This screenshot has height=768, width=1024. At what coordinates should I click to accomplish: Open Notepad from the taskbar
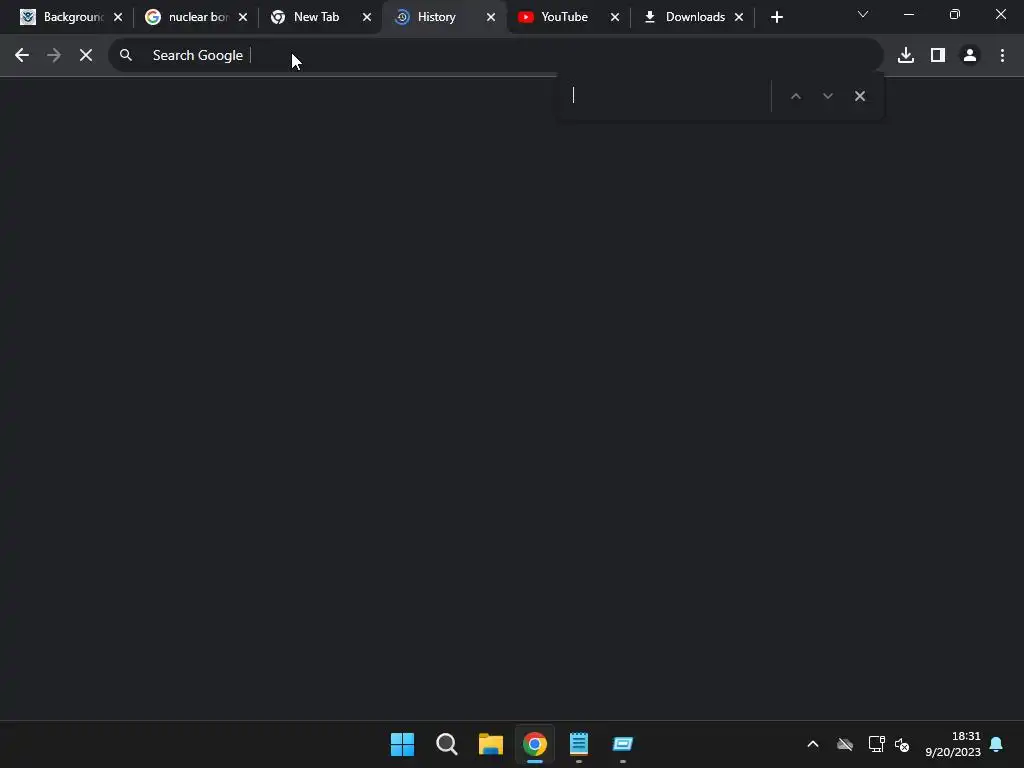(579, 744)
